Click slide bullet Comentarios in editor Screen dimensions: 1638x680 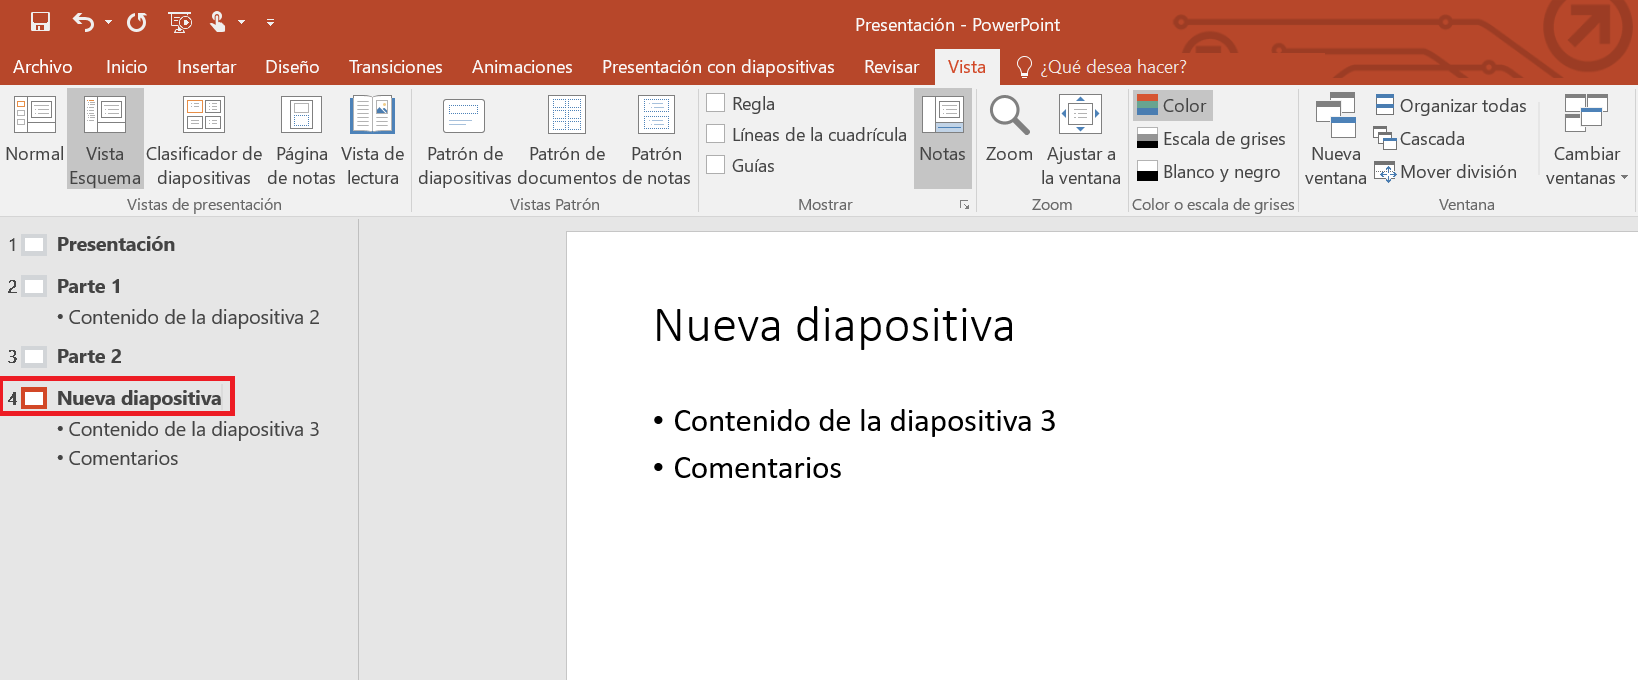pos(757,468)
